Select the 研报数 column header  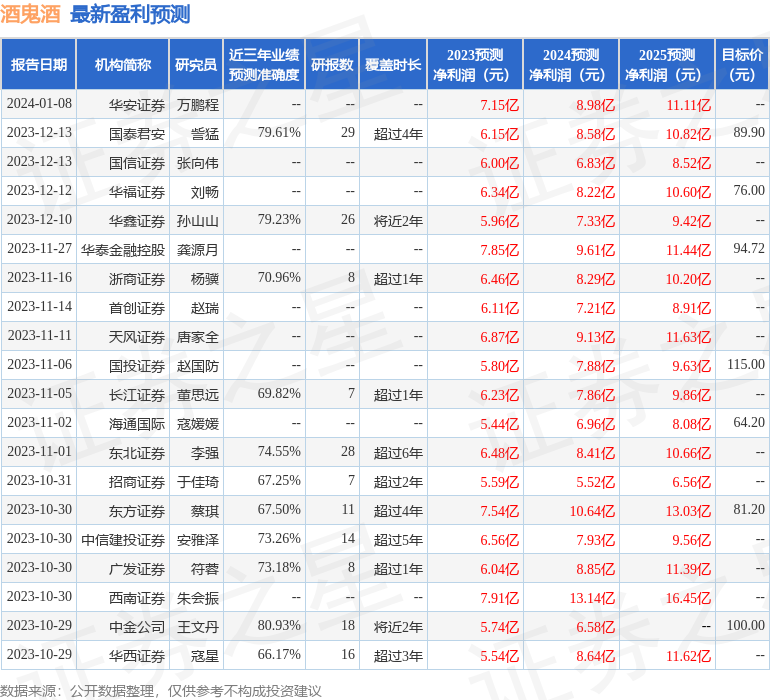click(332, 64)
